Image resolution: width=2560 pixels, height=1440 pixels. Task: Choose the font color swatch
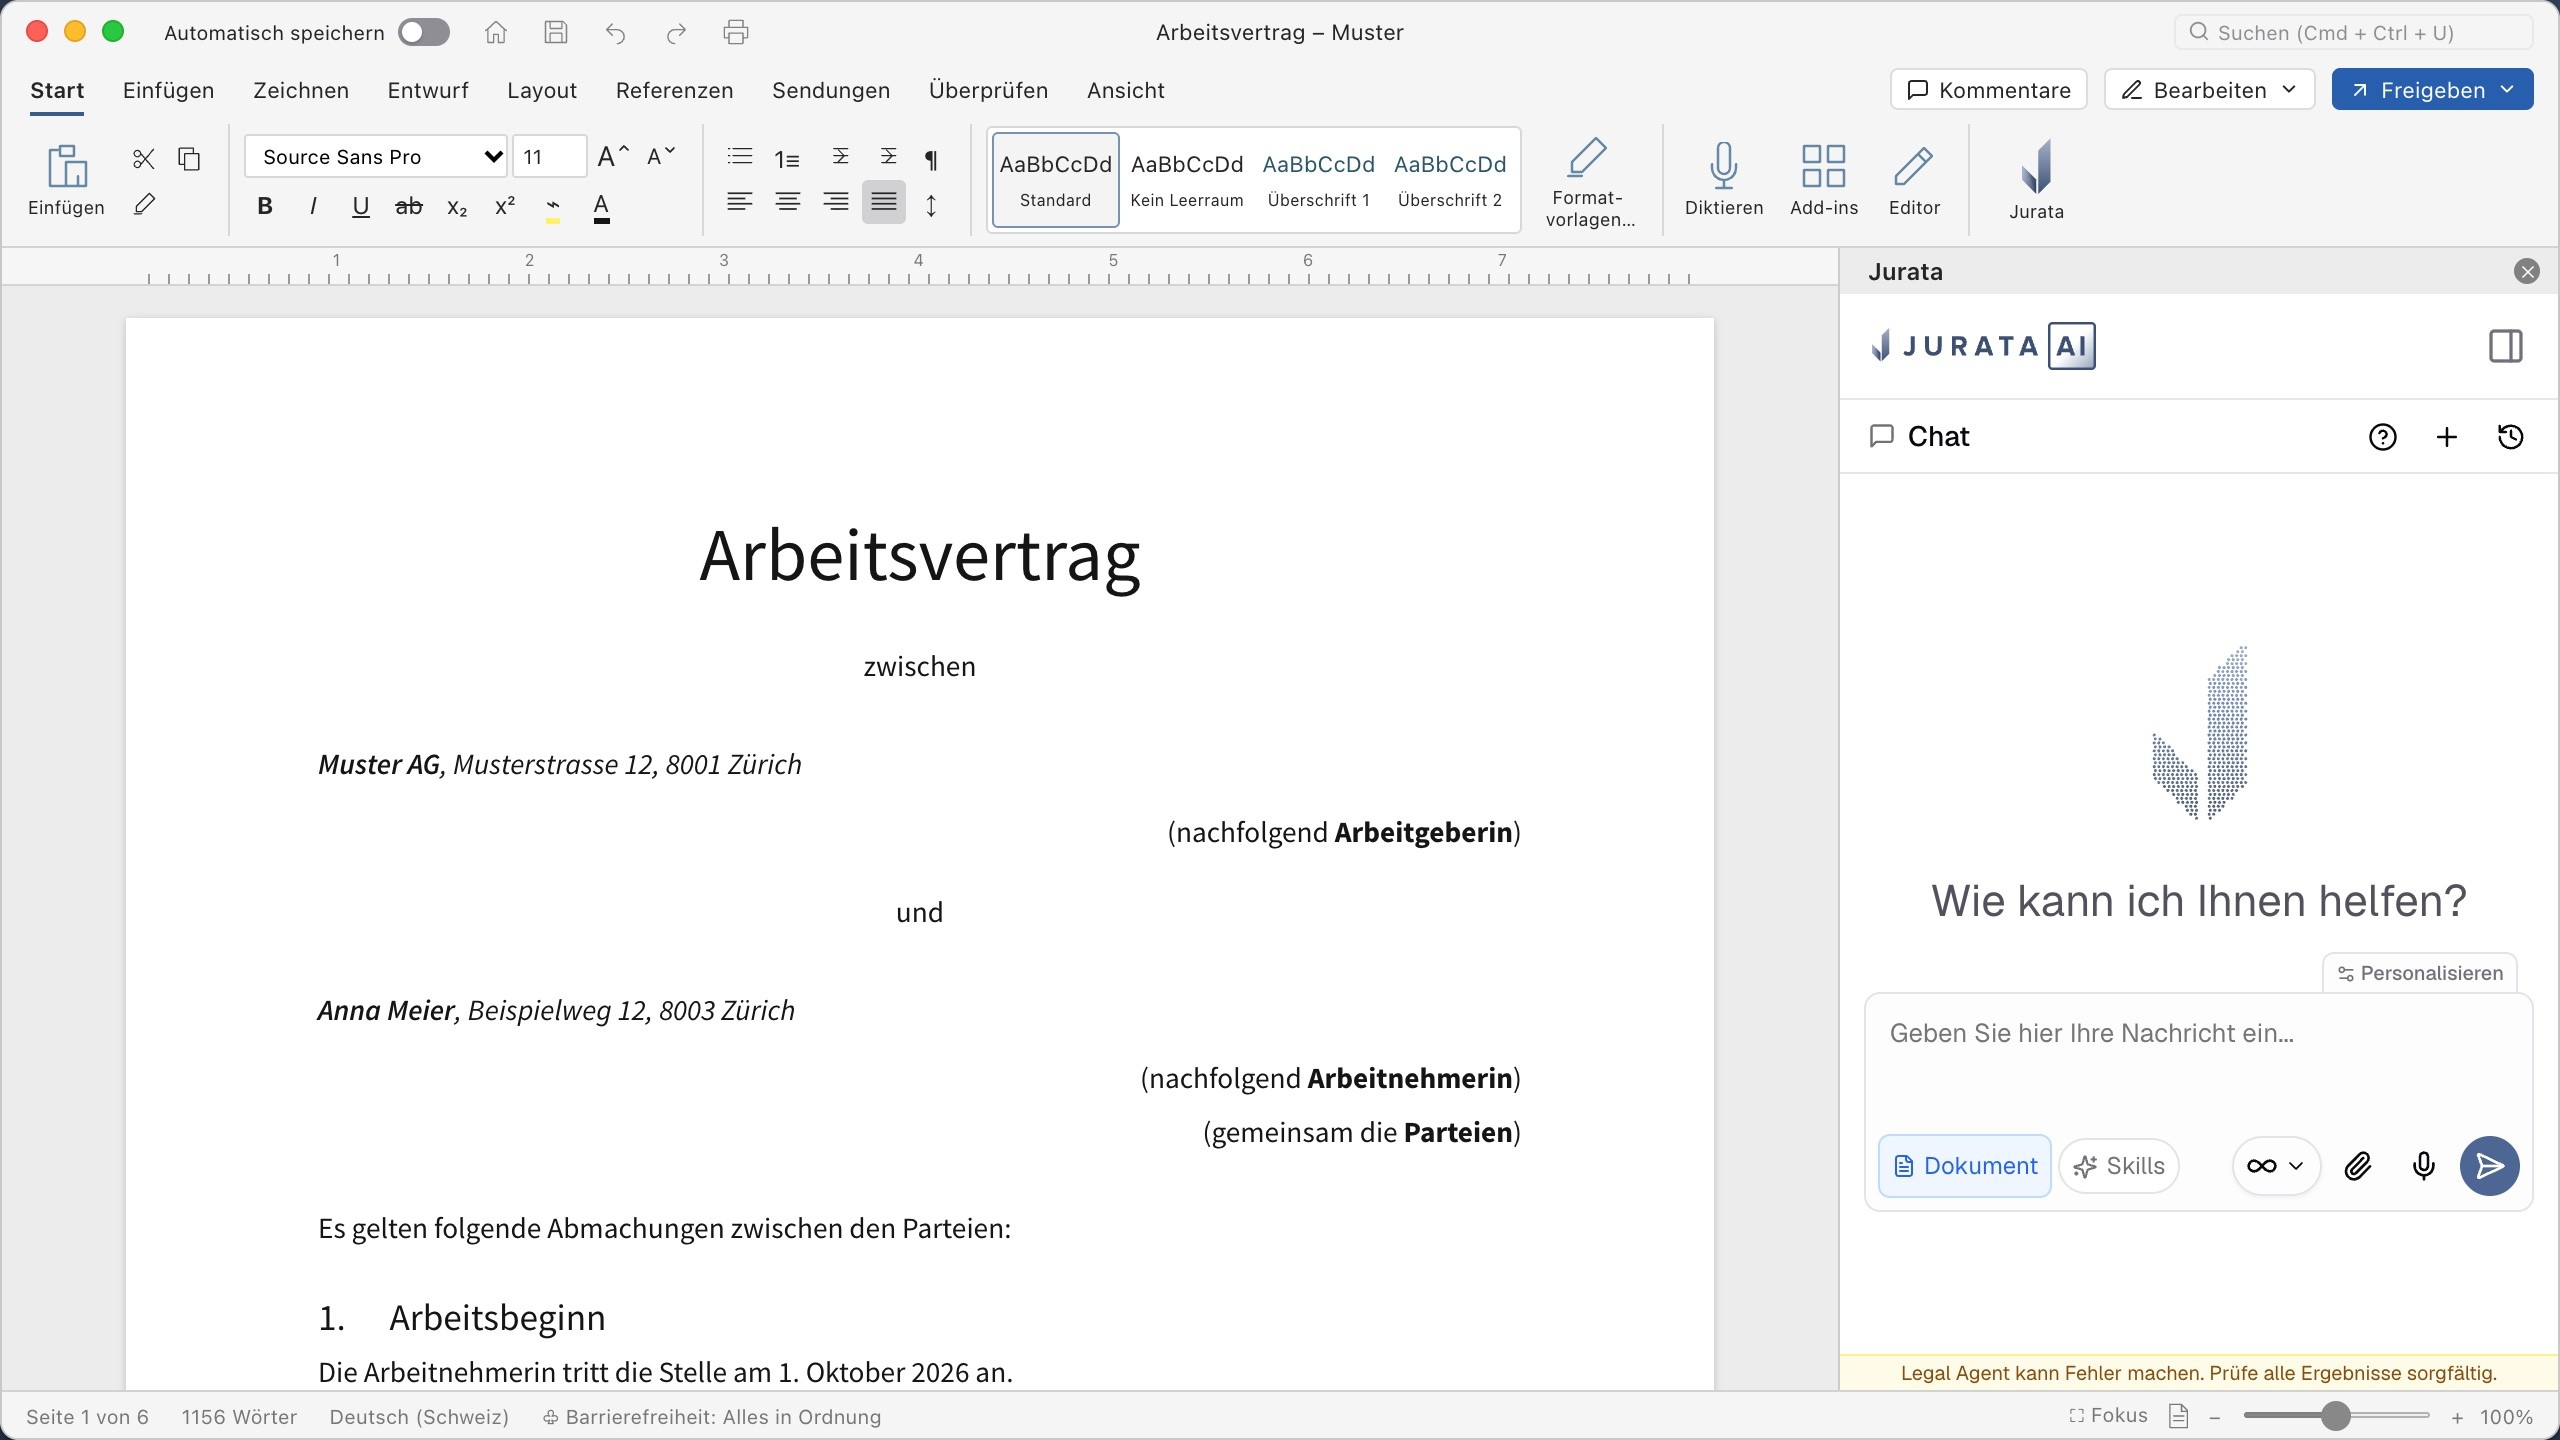(x=601, y=207)
